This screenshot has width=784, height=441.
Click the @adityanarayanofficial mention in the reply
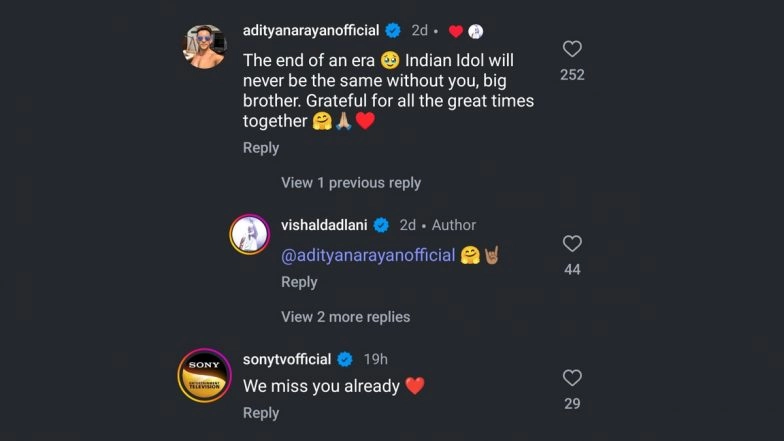click(368, 255)
